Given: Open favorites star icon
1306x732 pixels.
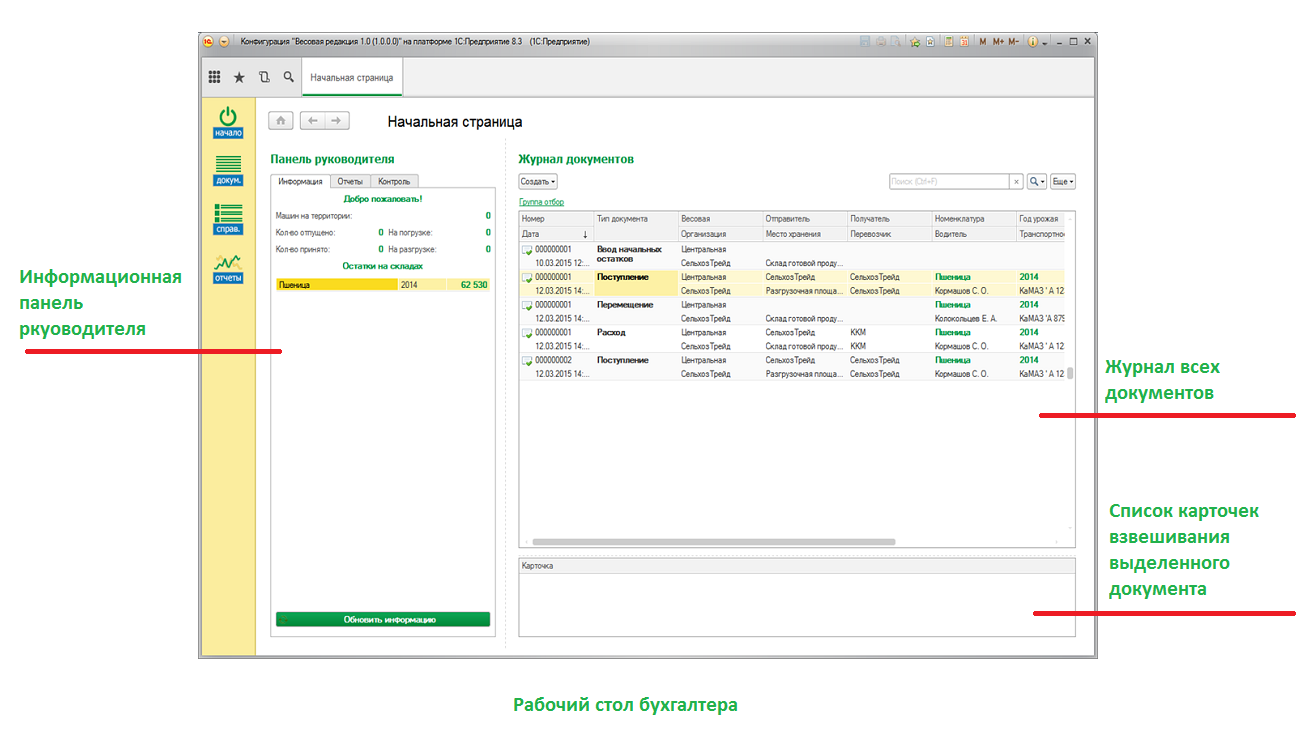Looking at the screenshot, I should tap(239, 77).
